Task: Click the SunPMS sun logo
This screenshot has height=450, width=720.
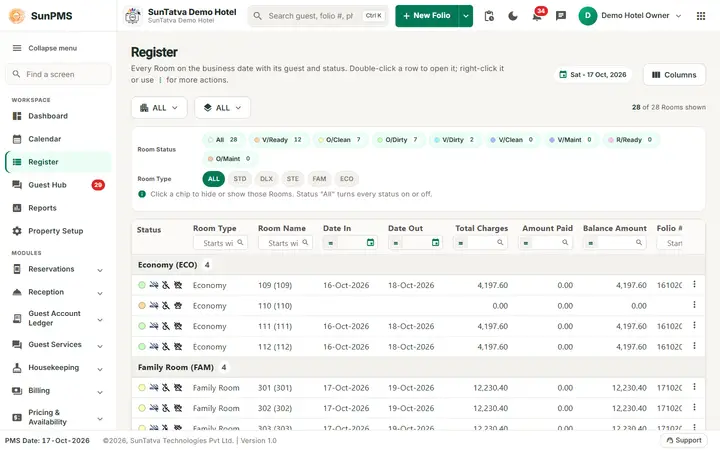Action: [17, 16]
